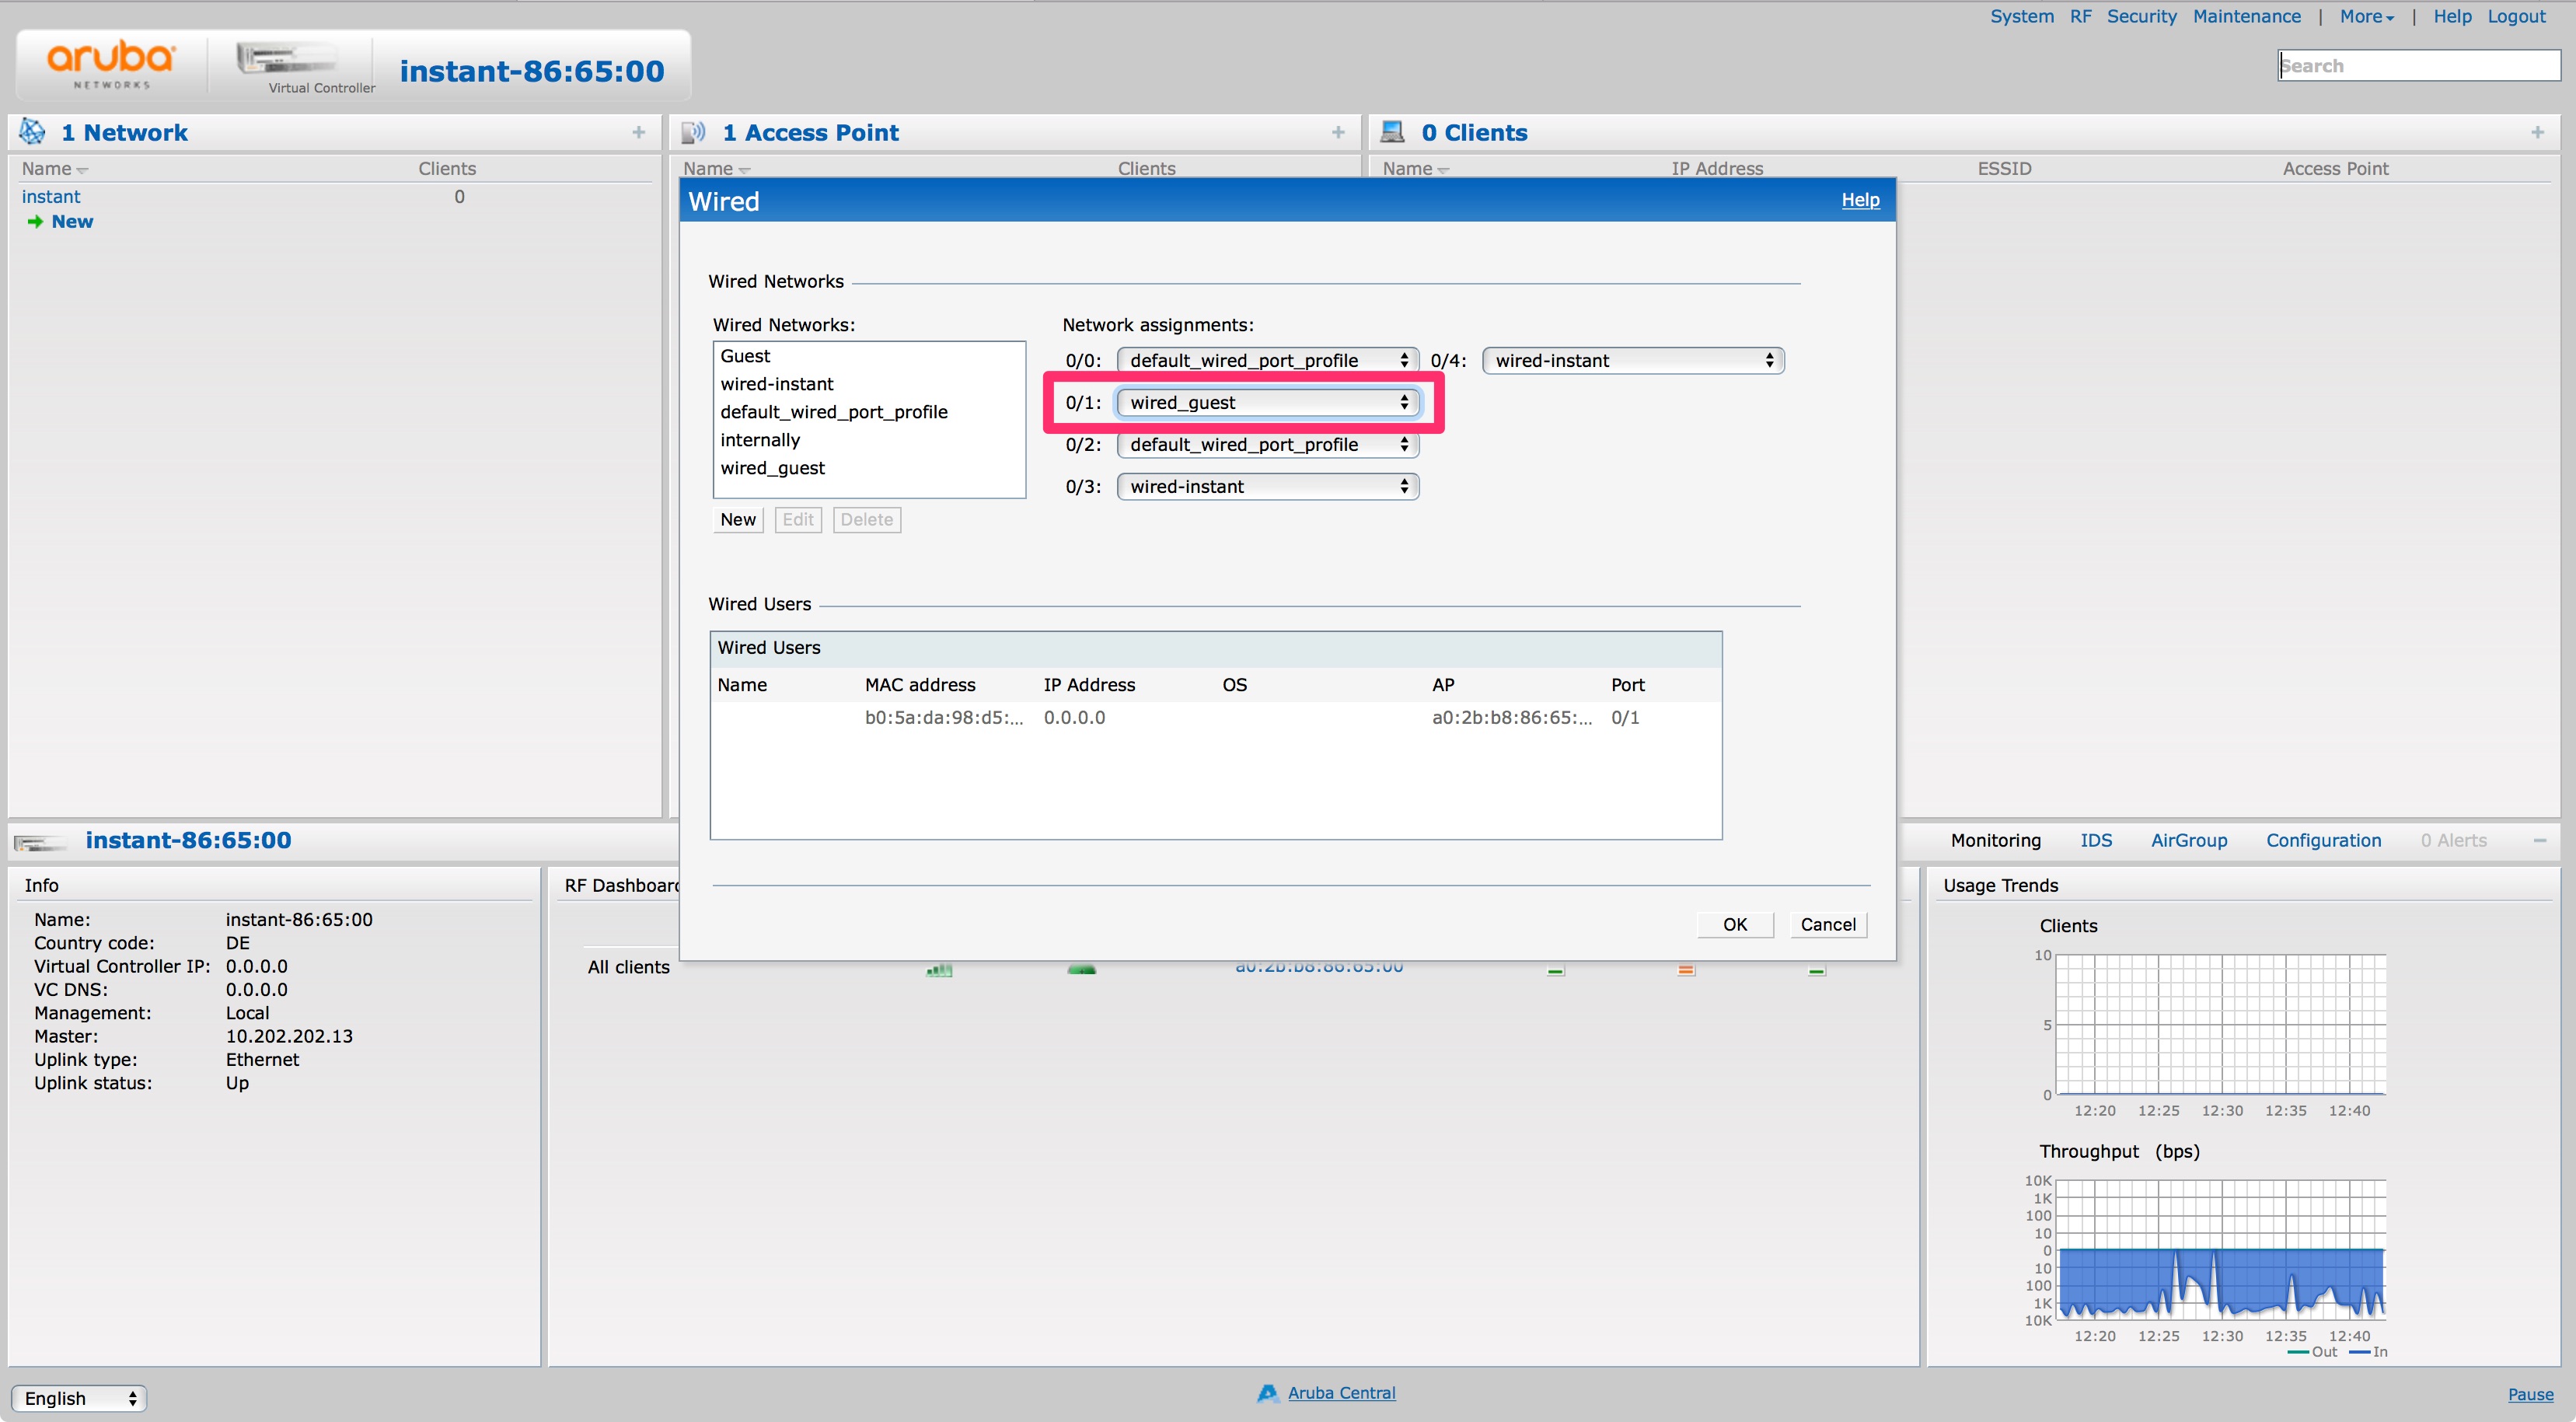Click the Access Point panel icon
The width and height of the screenshot is (2576, 1422).
pyautogui.click(x=693, y=132)
